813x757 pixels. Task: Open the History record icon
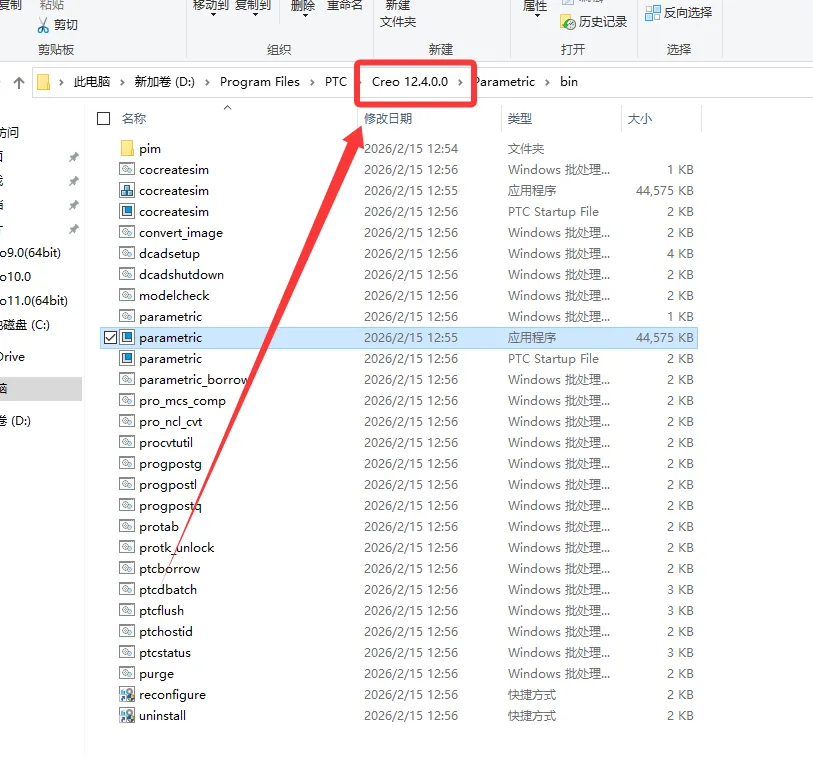[x=568, y=22]
